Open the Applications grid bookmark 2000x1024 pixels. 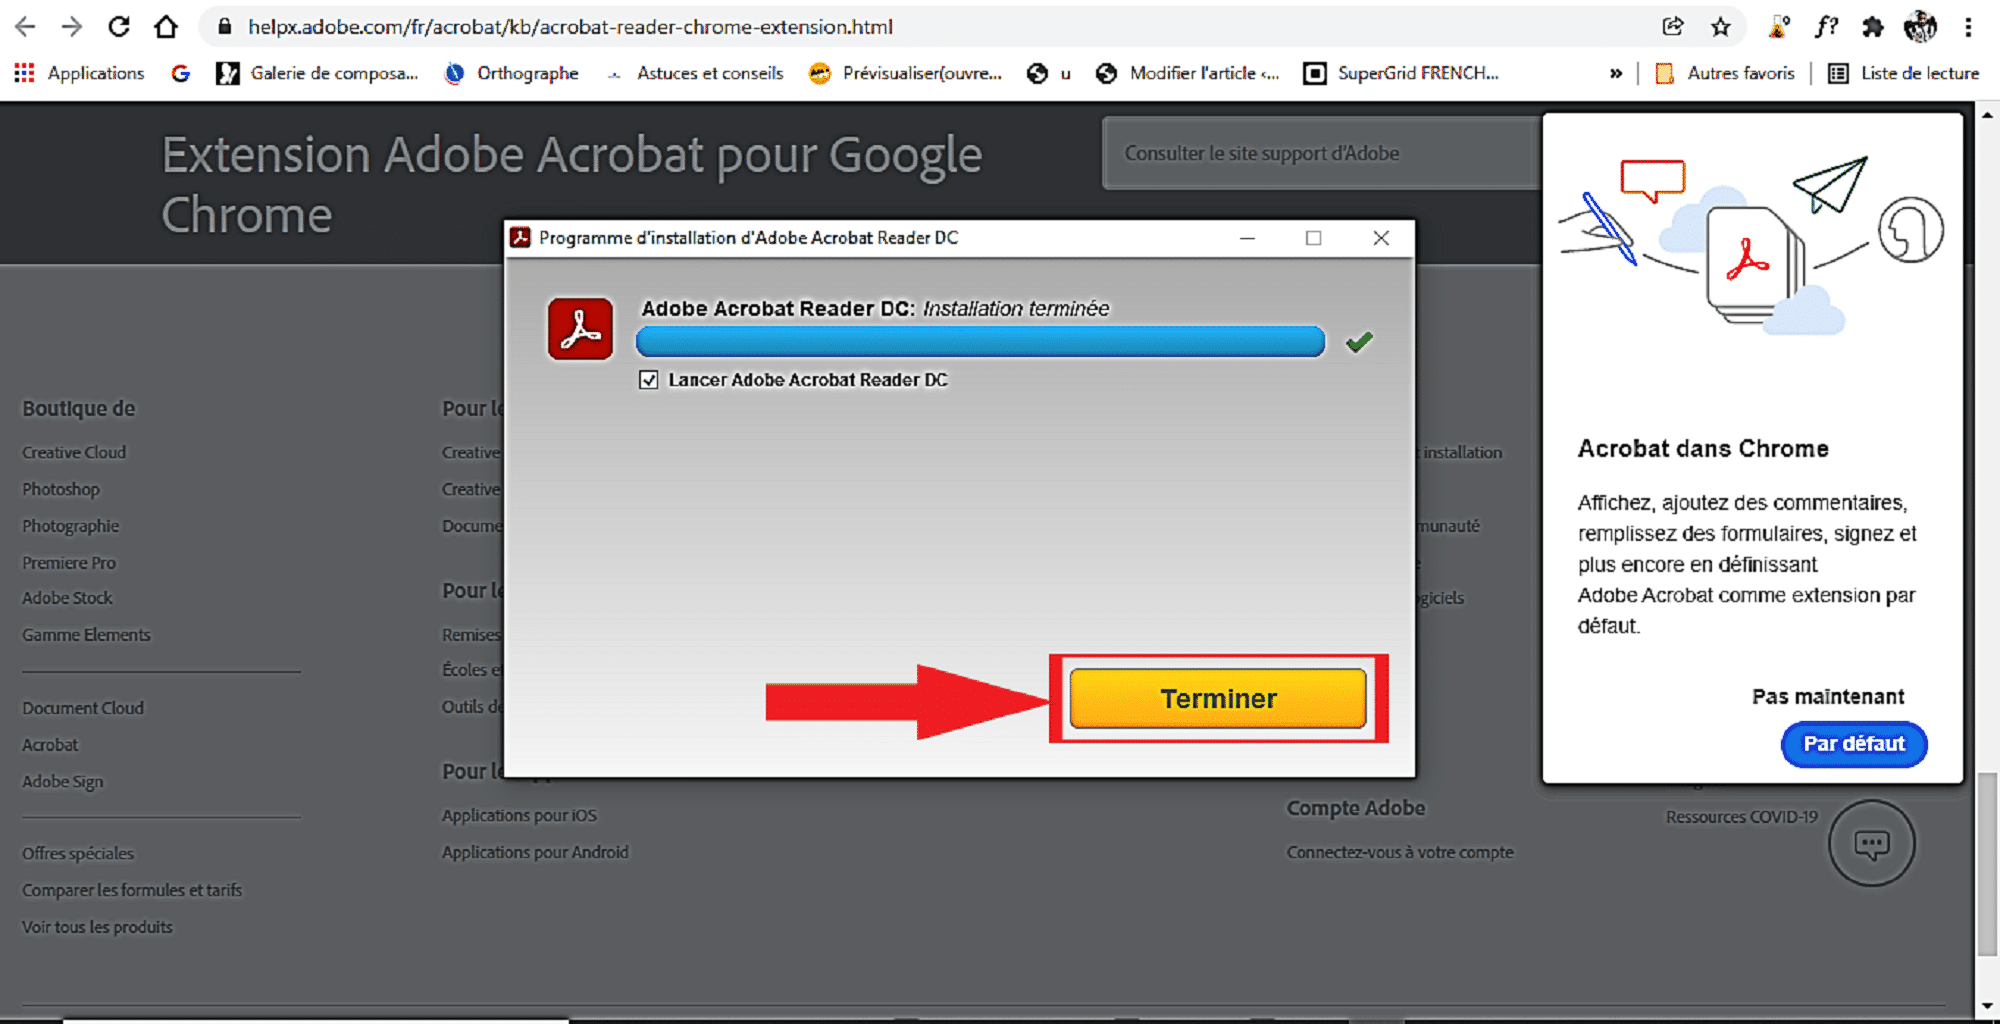click(79, 73)
